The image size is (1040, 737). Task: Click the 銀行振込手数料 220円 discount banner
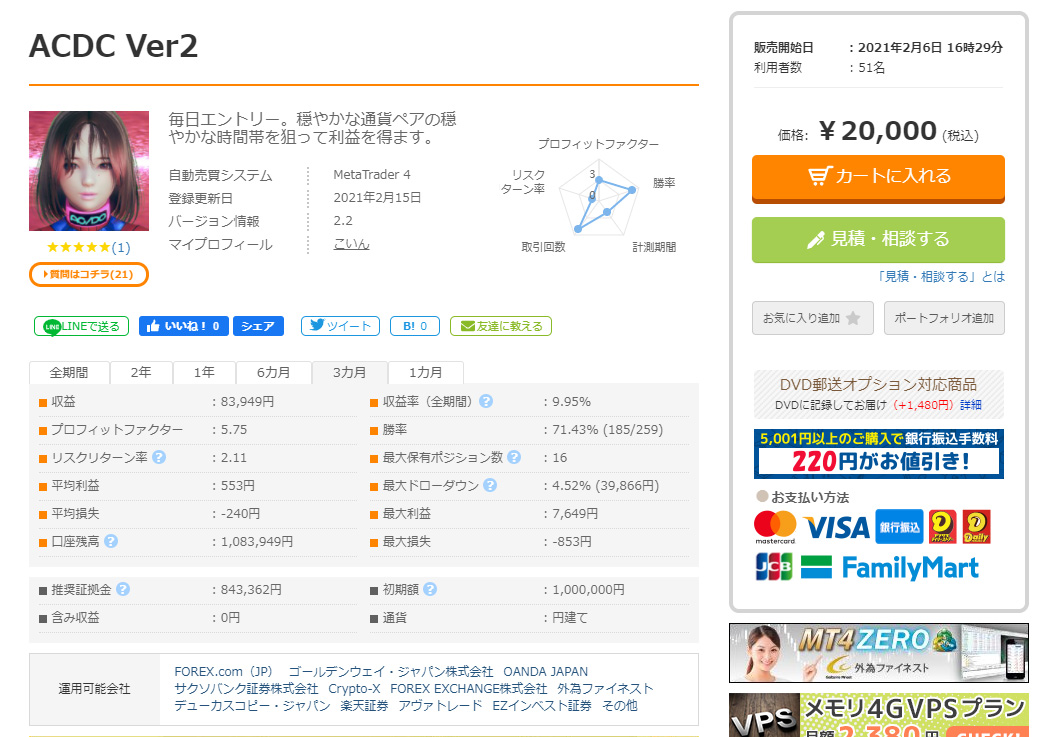(878, 454)
